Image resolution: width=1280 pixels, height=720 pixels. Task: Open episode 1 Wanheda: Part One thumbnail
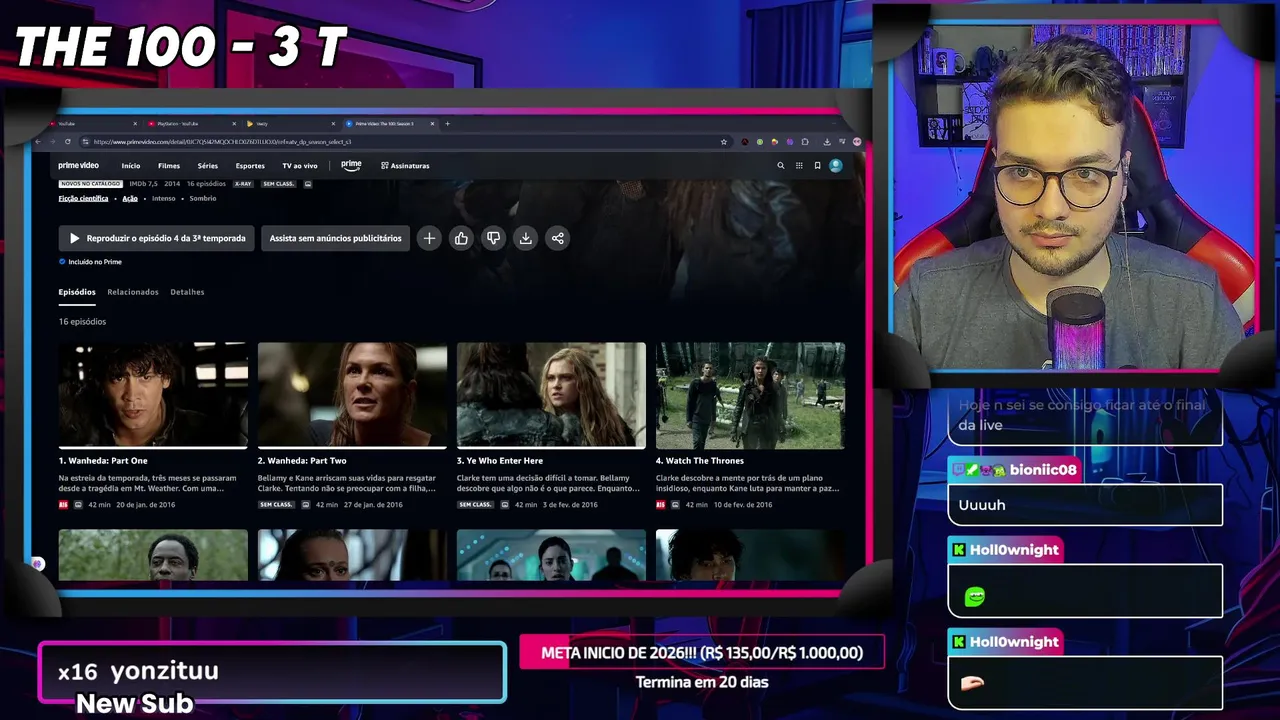[x=153, y=395]
